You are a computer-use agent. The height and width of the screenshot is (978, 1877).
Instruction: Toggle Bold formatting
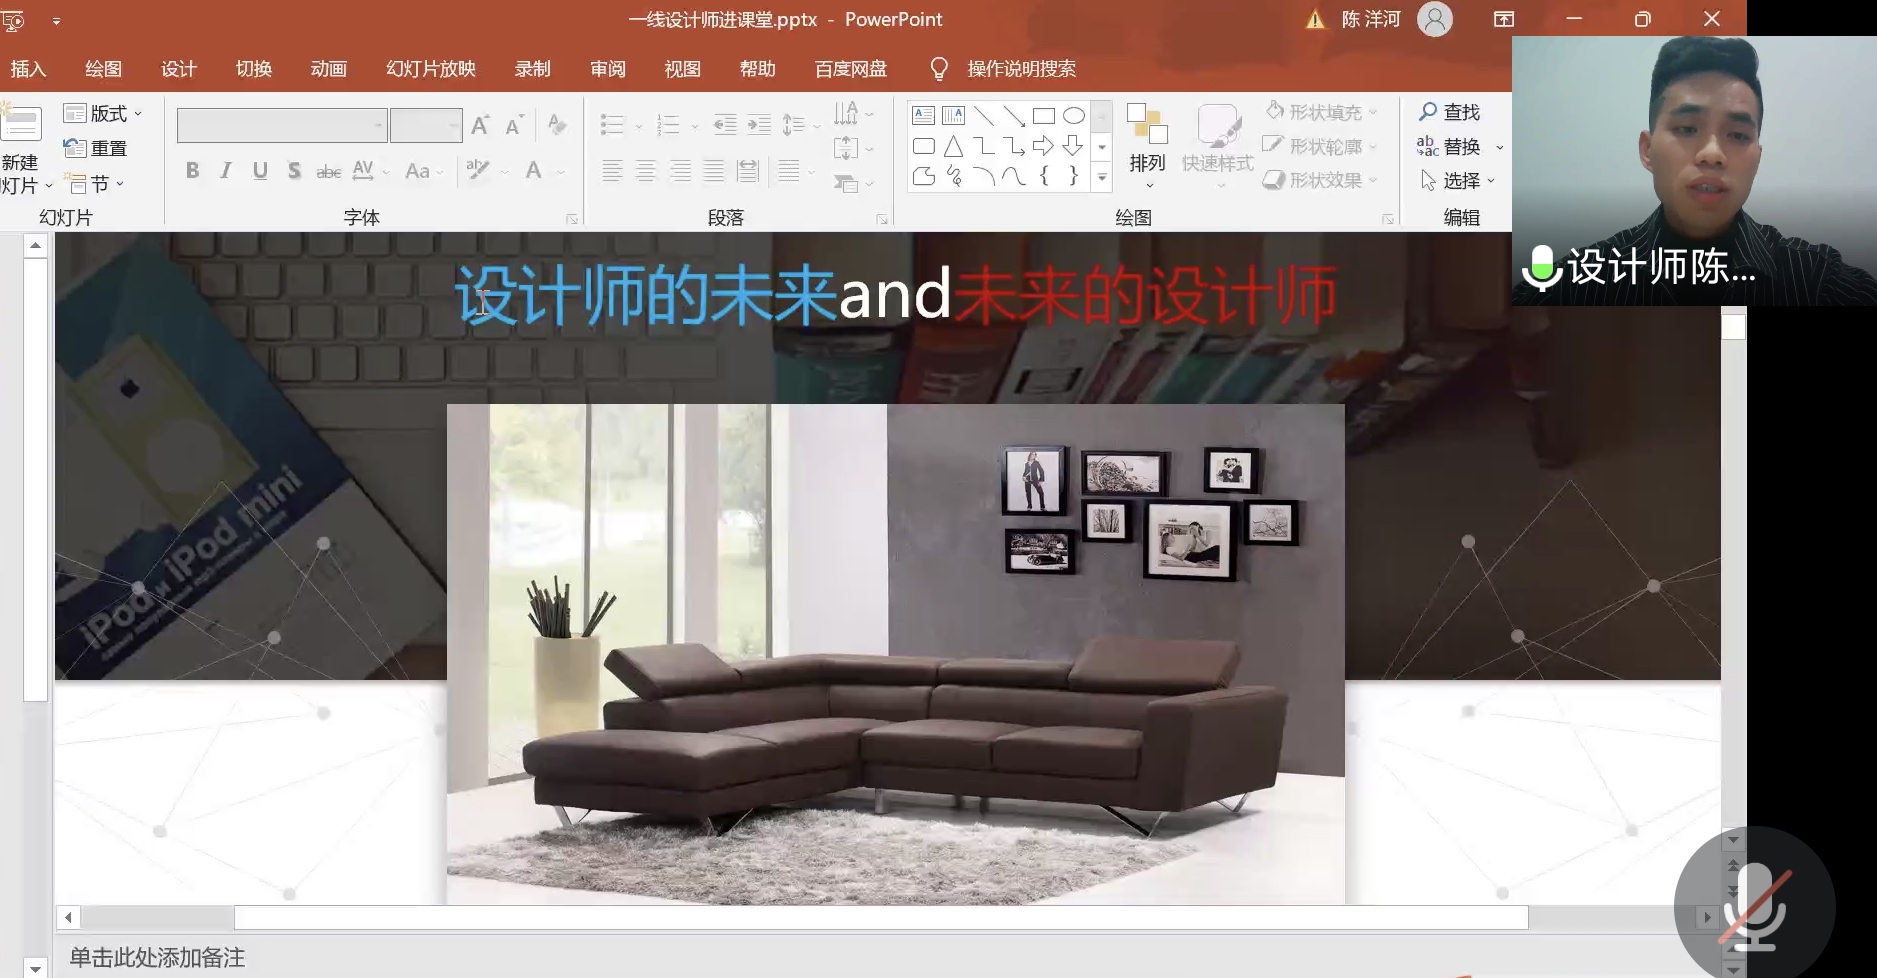click(x=192, y=171)
